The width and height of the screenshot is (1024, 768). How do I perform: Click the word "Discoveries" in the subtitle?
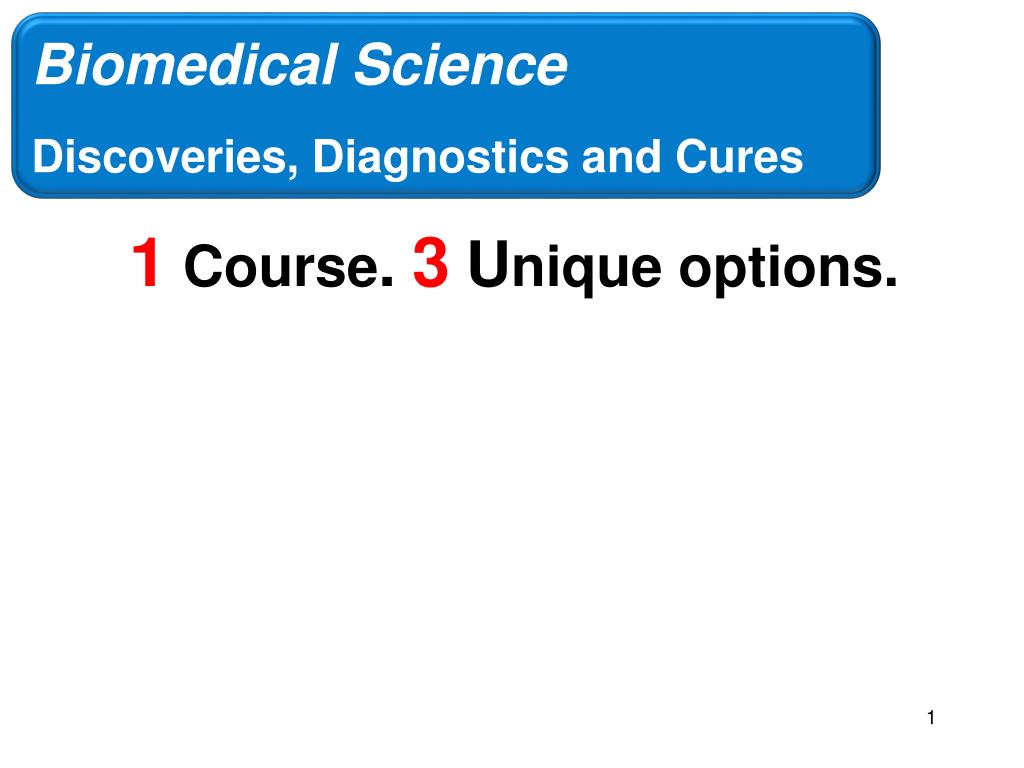(x=166, y=157)
